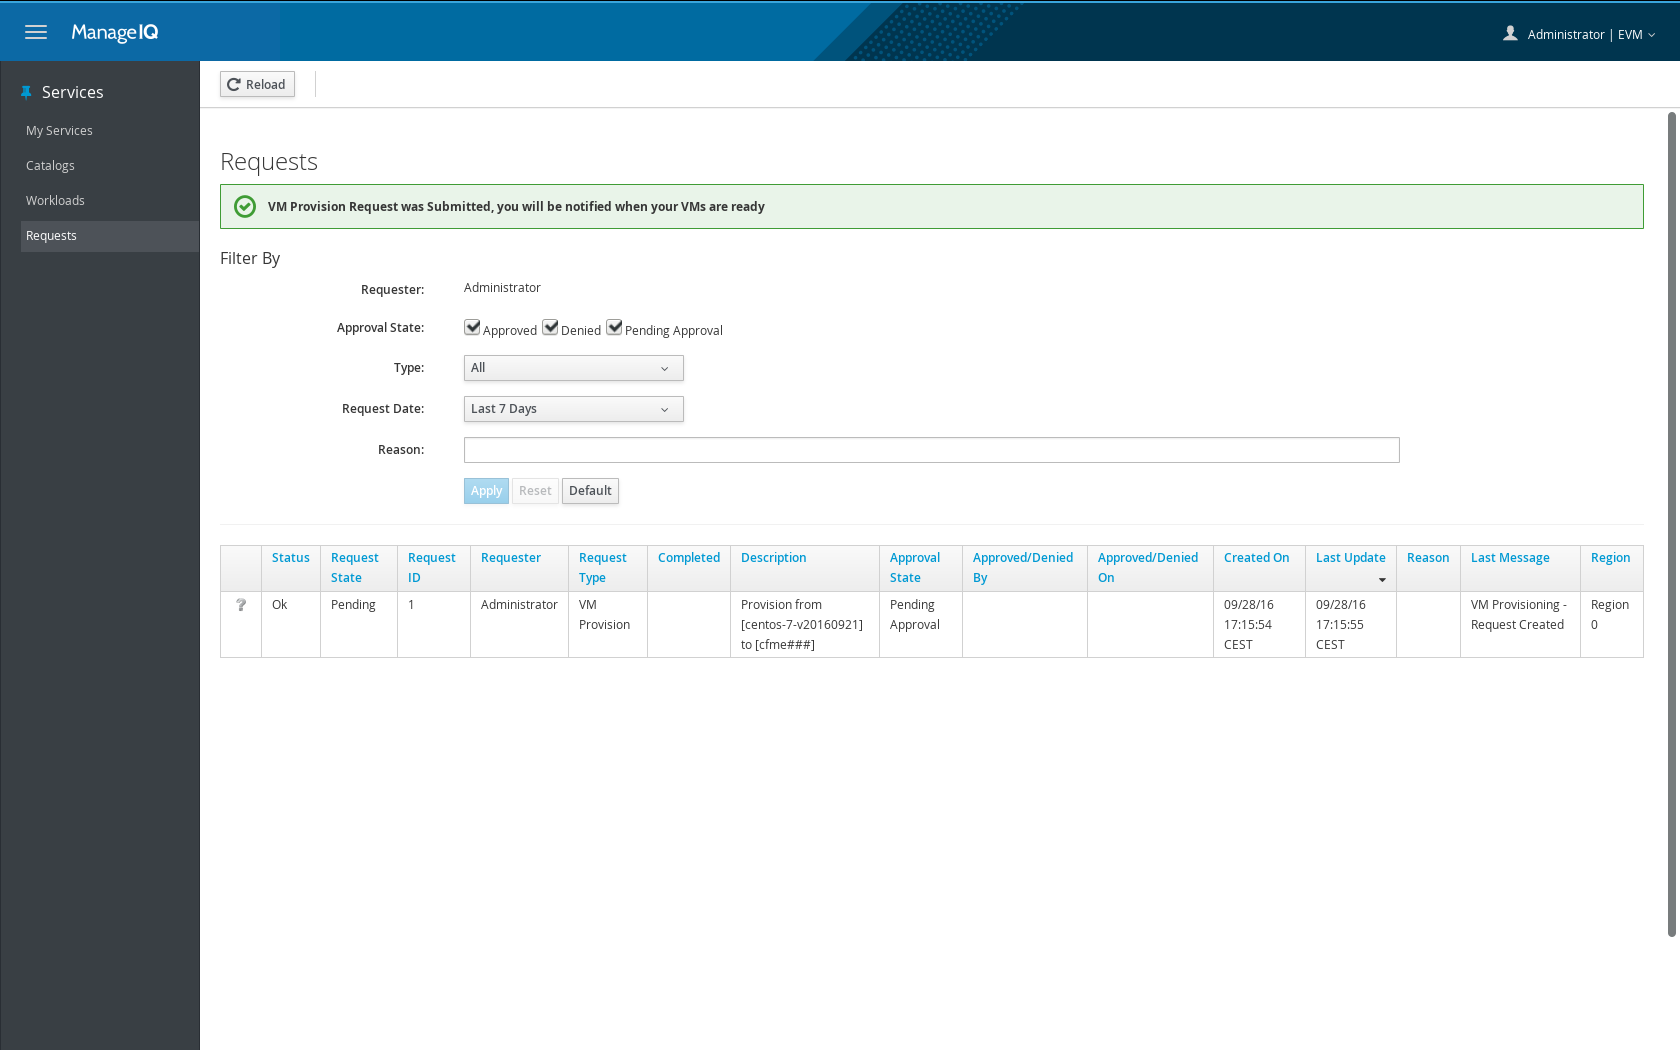This screenshot has height=1050, width=1680.
Task: Click the Apply filter button
Action: (486, 491)
